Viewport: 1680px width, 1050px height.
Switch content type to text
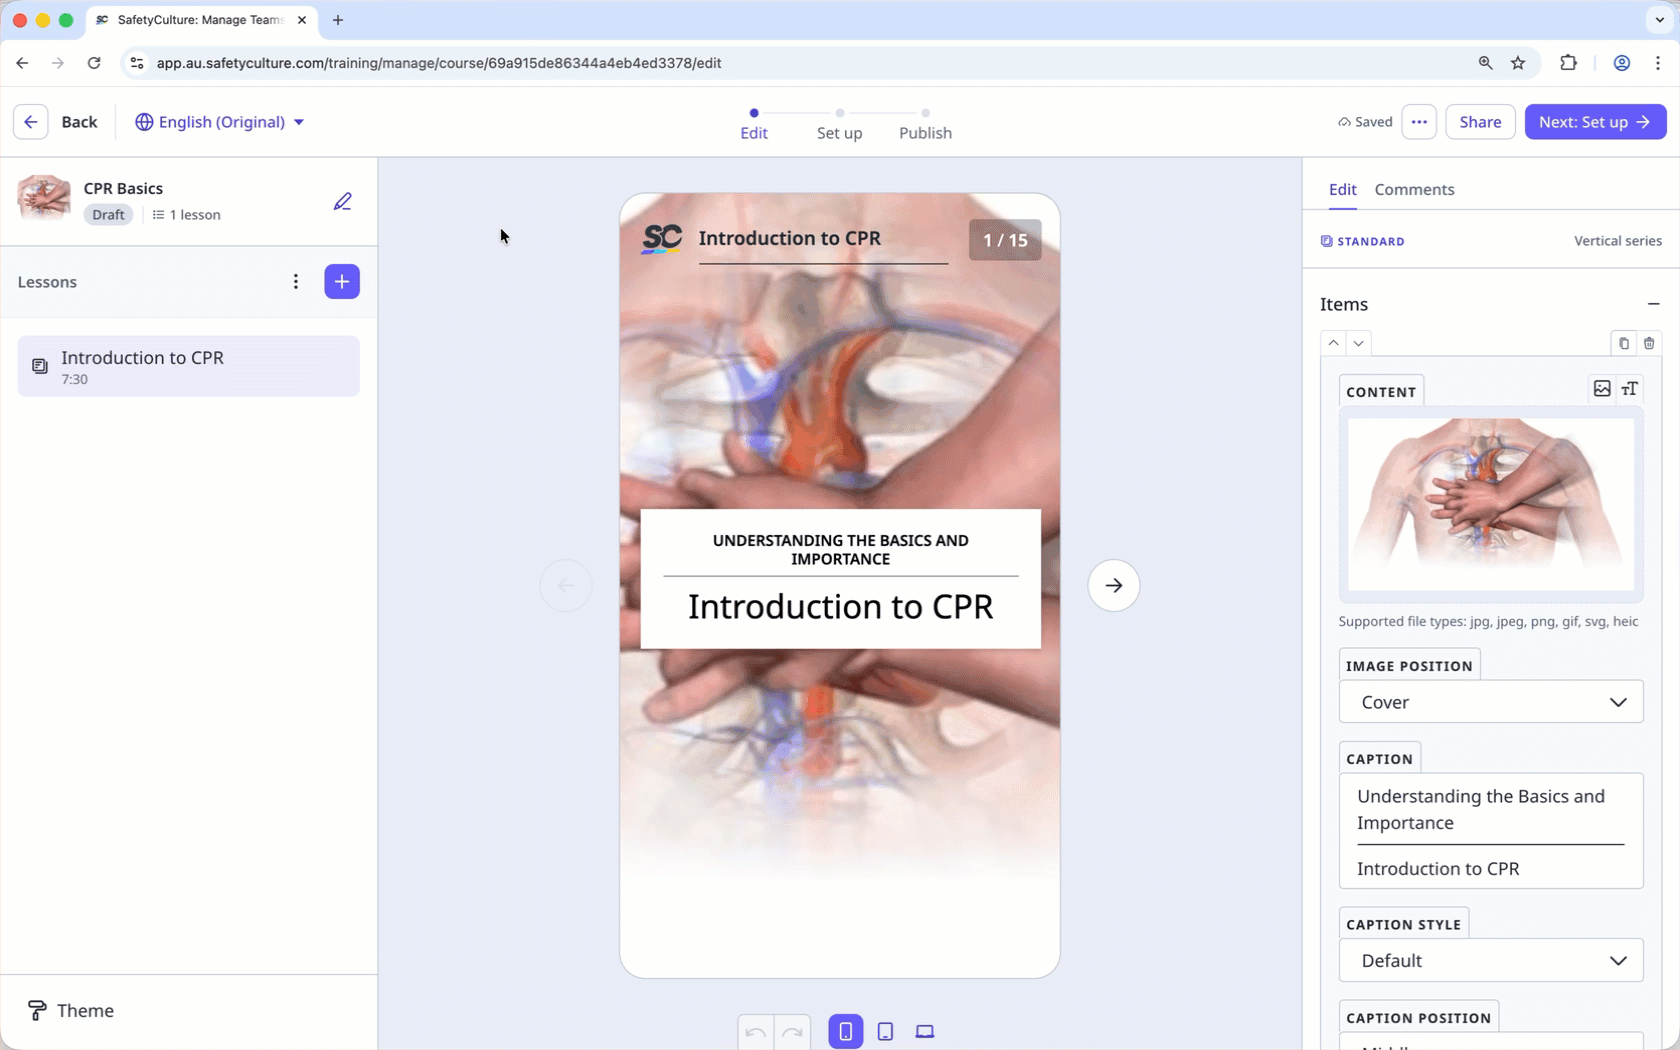click(x=1630, y=389)
